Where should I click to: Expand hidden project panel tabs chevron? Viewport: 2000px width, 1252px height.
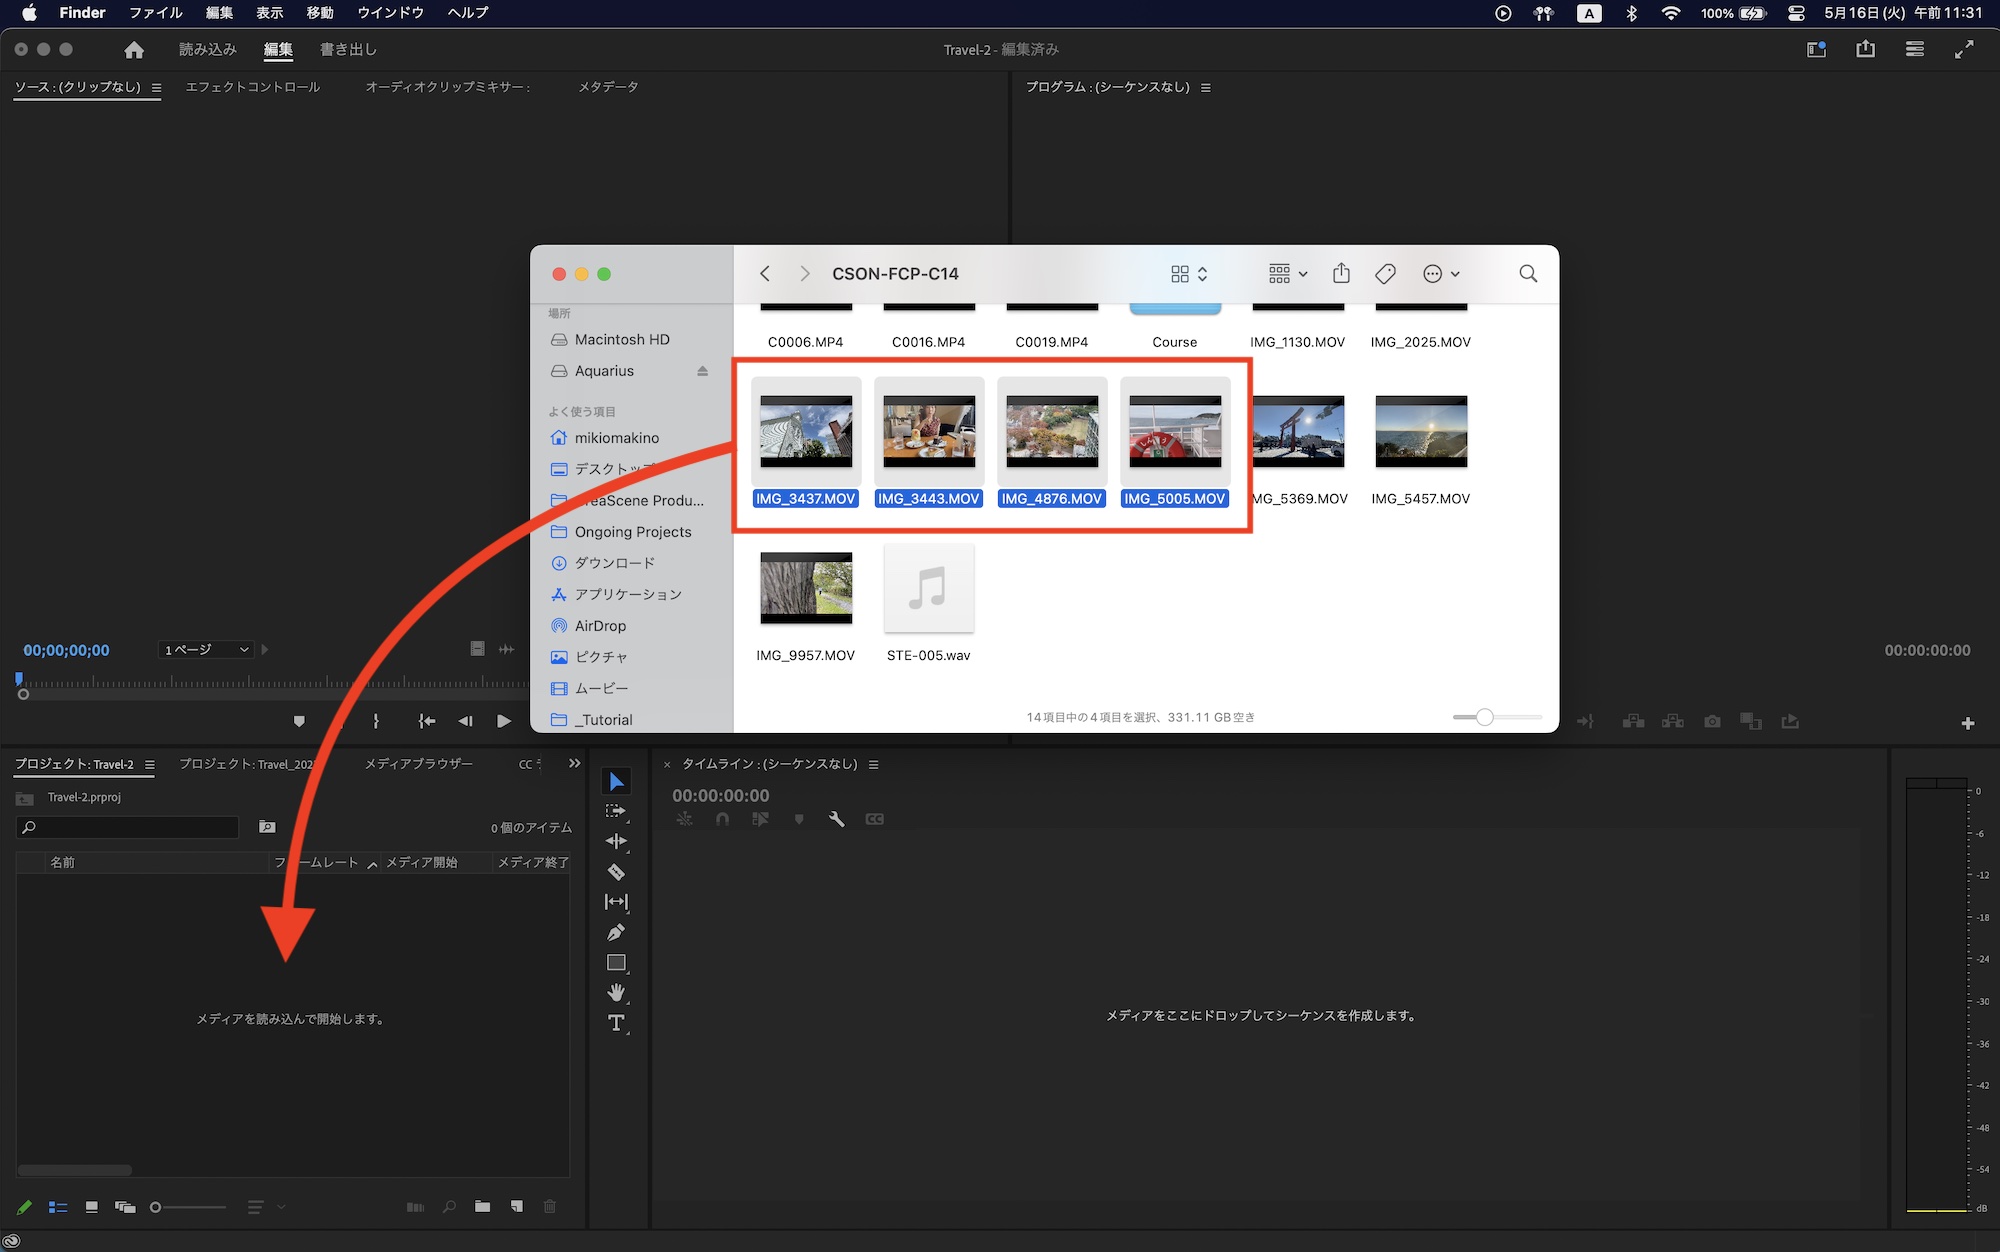(574, 764)
